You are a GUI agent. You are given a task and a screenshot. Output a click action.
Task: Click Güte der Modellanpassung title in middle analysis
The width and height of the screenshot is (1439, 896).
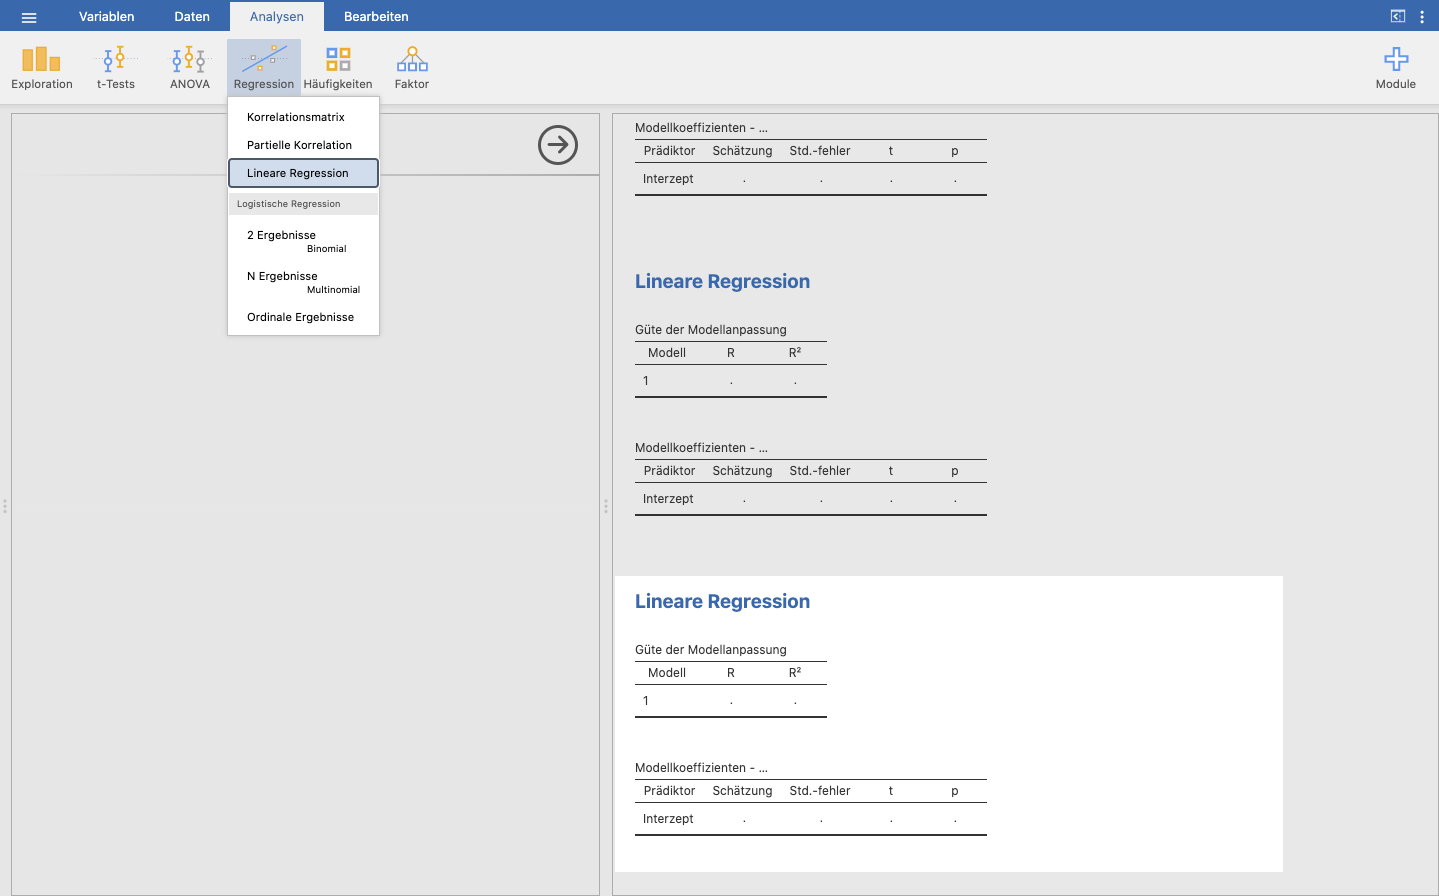pyautogui.click(x=711, y=330)
